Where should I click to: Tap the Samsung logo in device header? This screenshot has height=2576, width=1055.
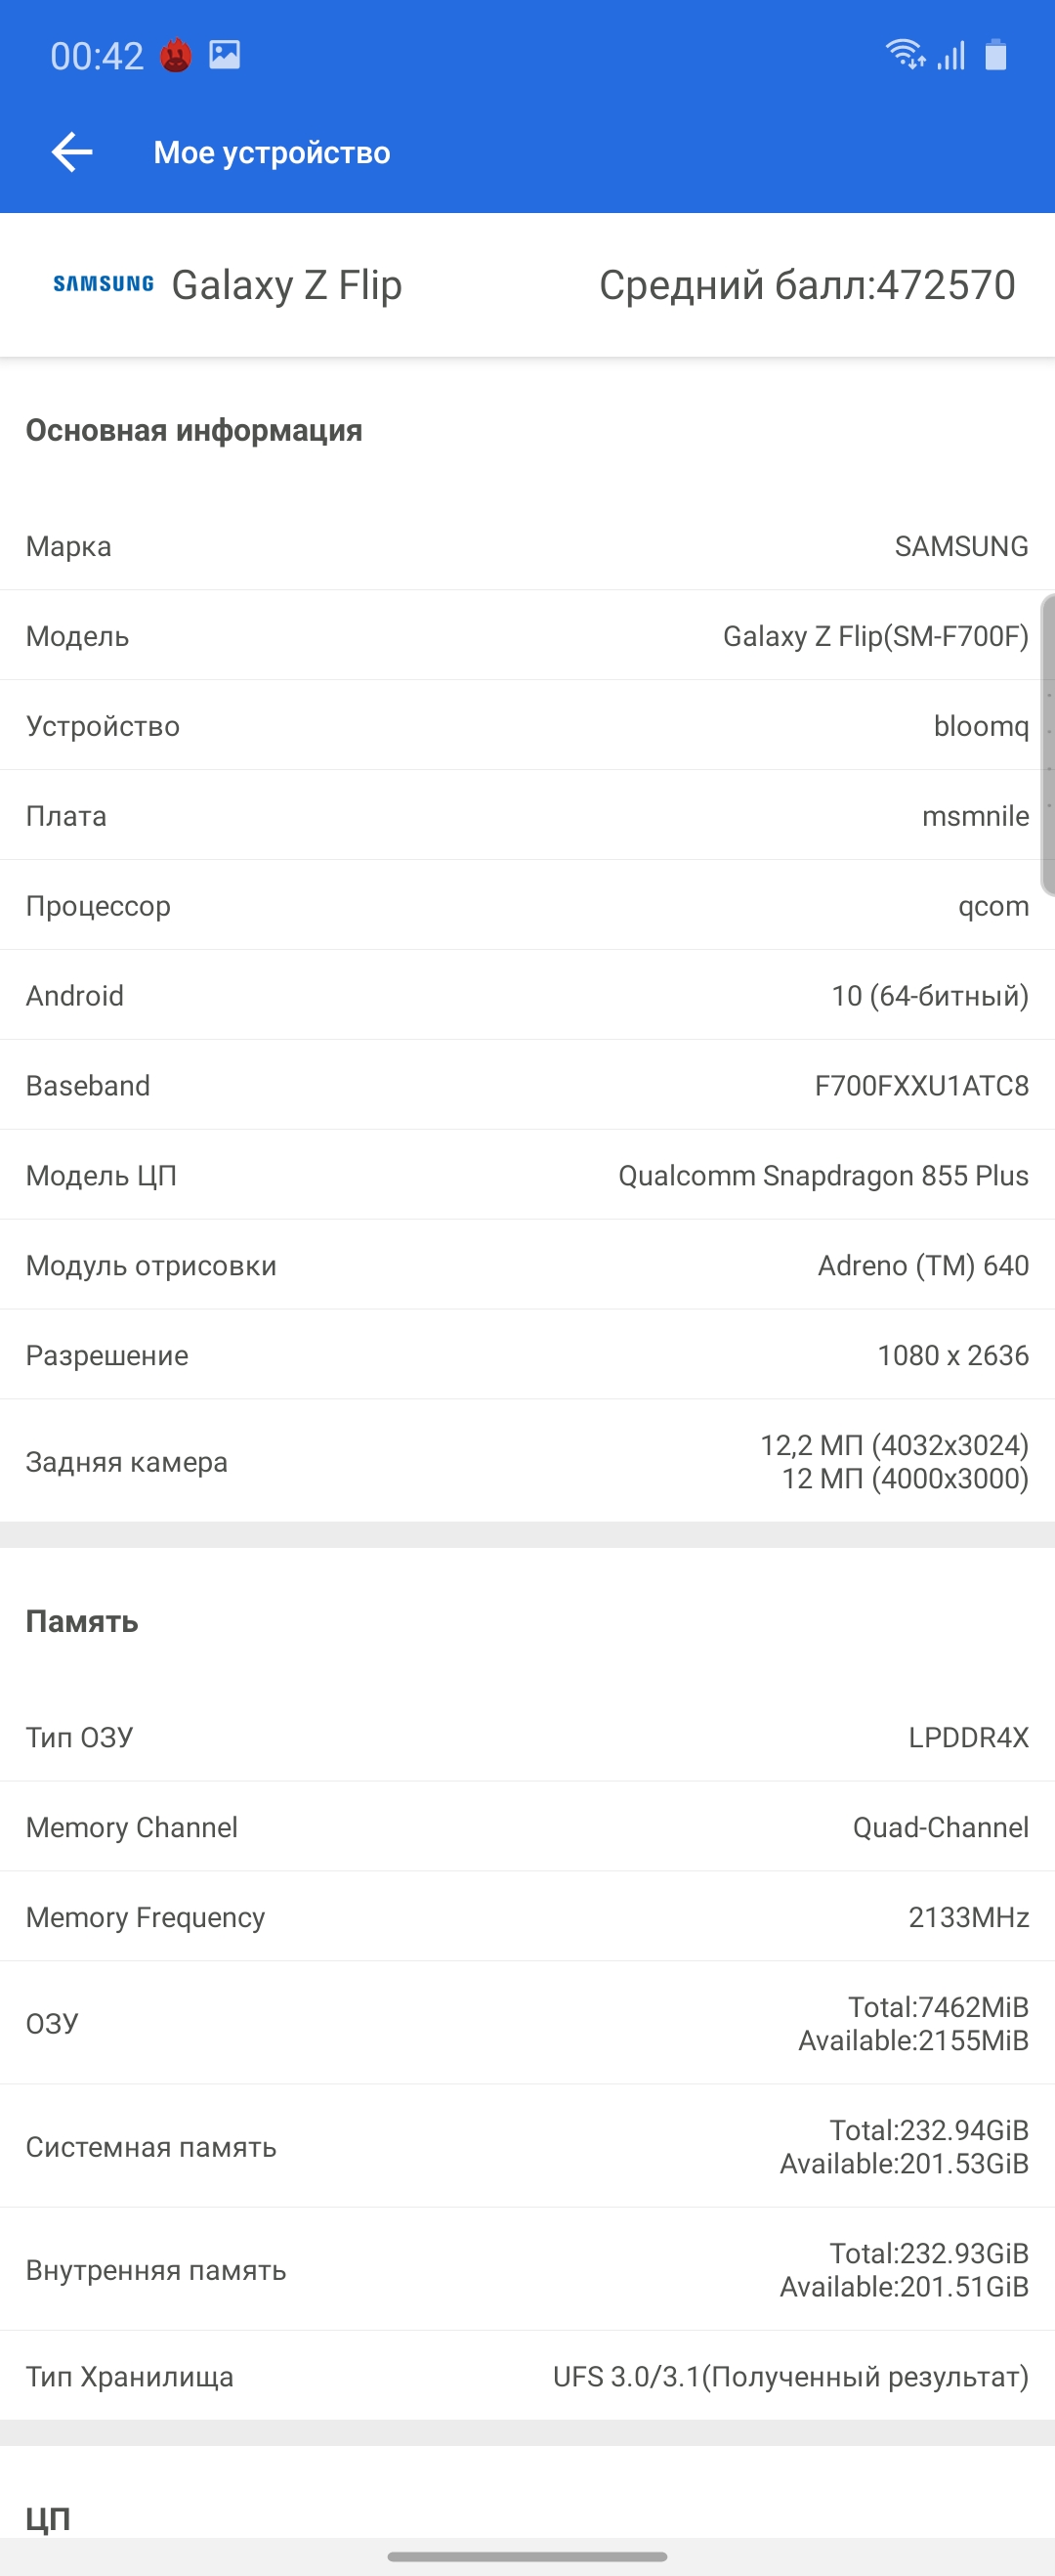(103, 285)
